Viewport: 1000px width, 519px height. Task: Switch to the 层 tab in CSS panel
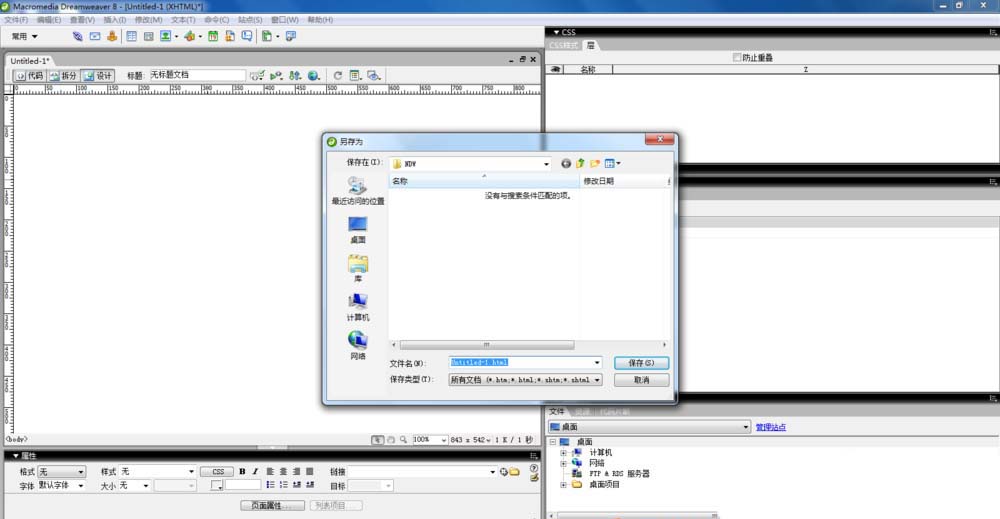[591, 45]
